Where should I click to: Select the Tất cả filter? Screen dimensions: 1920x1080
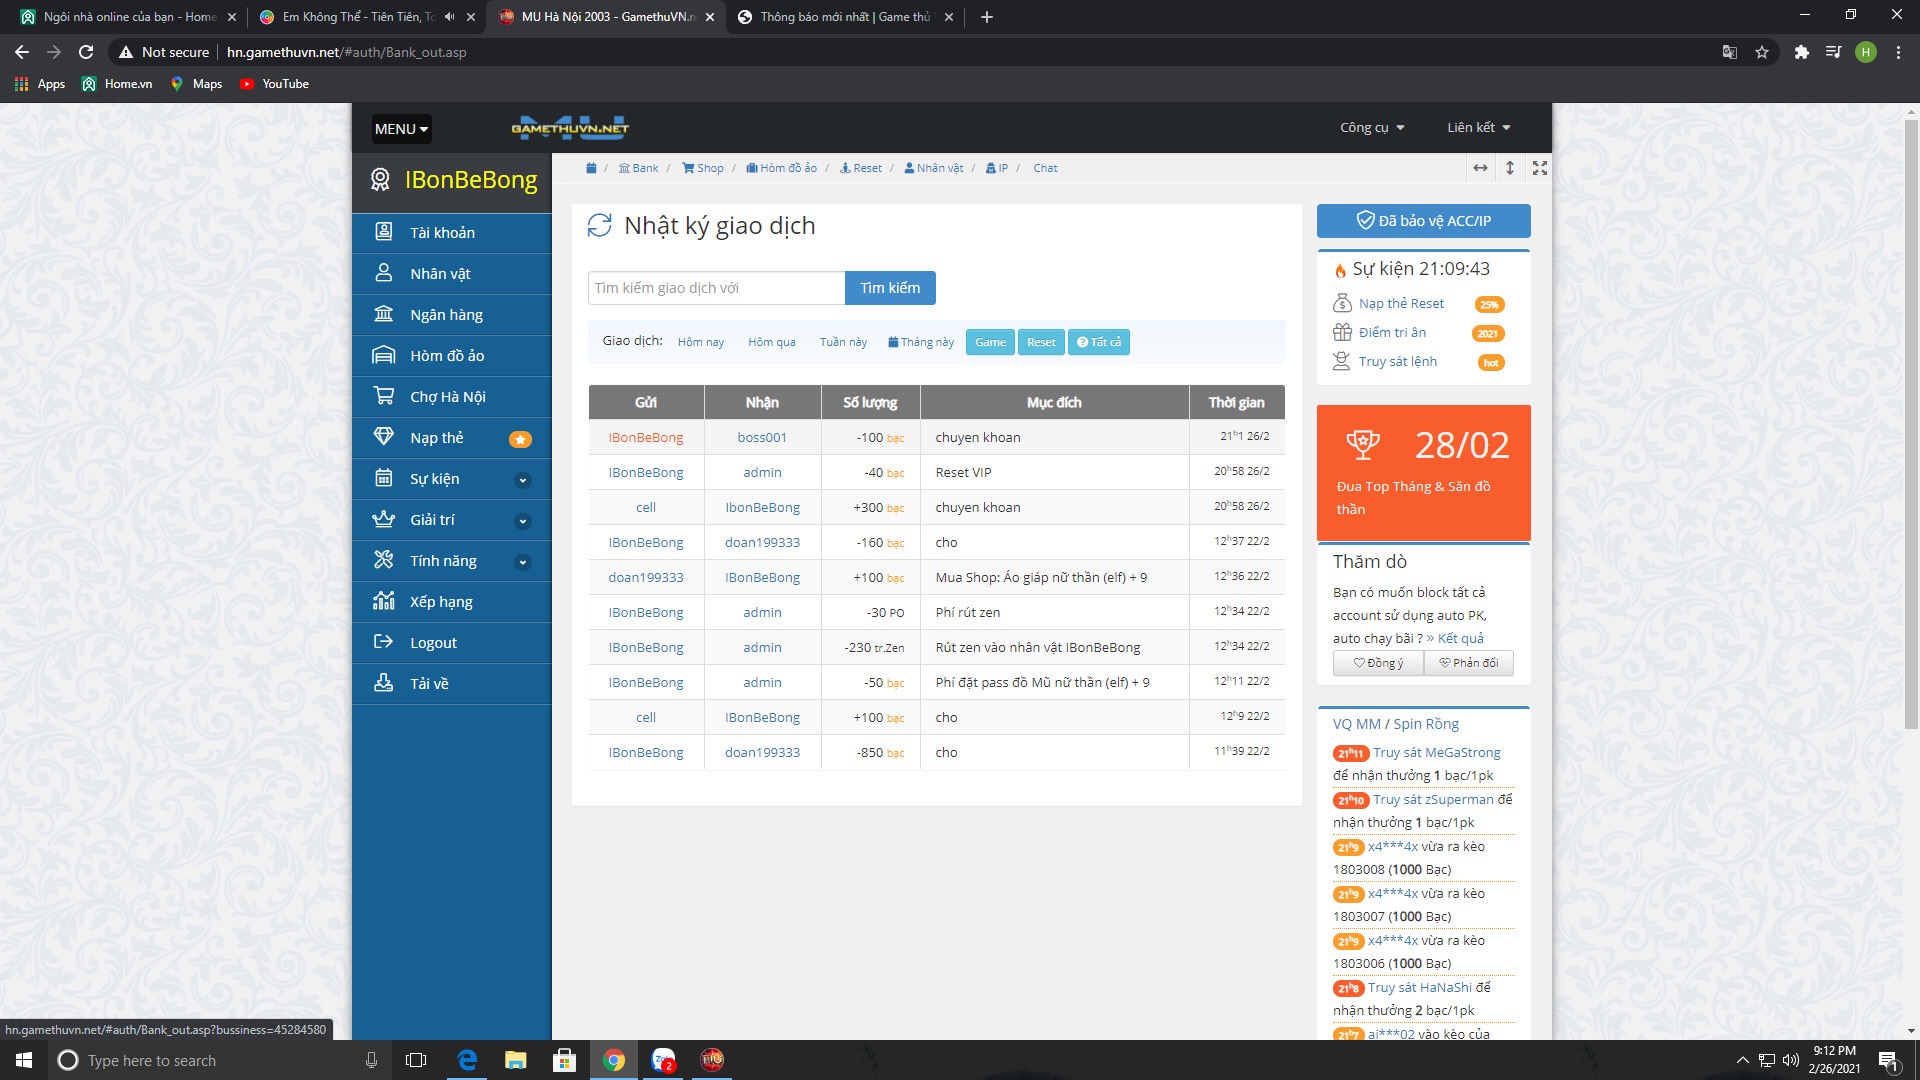click(x=1098, y=342)
